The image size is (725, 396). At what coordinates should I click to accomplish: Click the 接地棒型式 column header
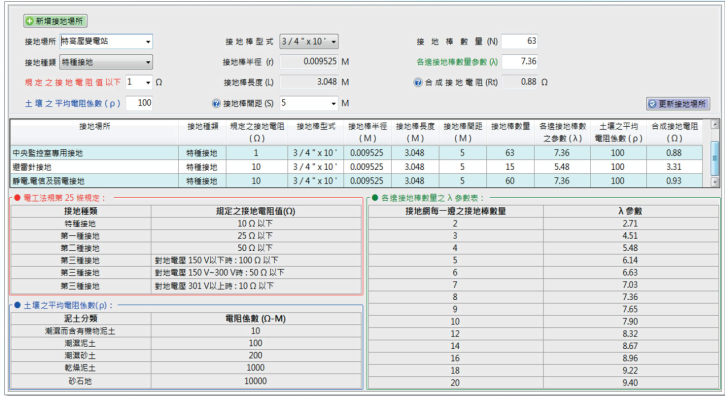pos(315,132)
